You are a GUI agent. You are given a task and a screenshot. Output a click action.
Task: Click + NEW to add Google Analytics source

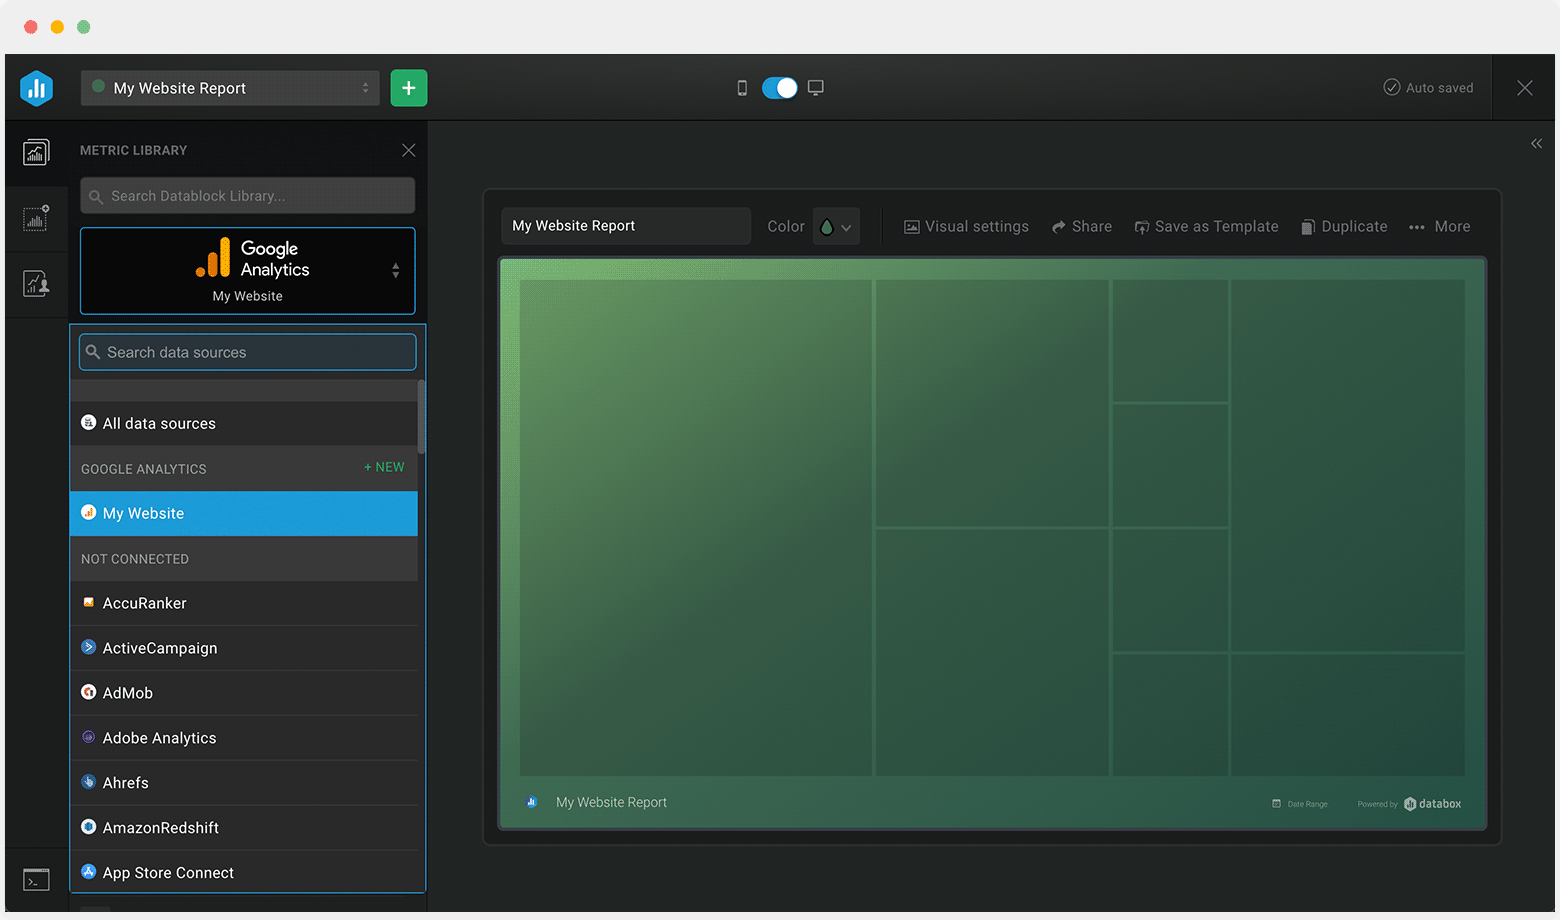coord(384,467)
